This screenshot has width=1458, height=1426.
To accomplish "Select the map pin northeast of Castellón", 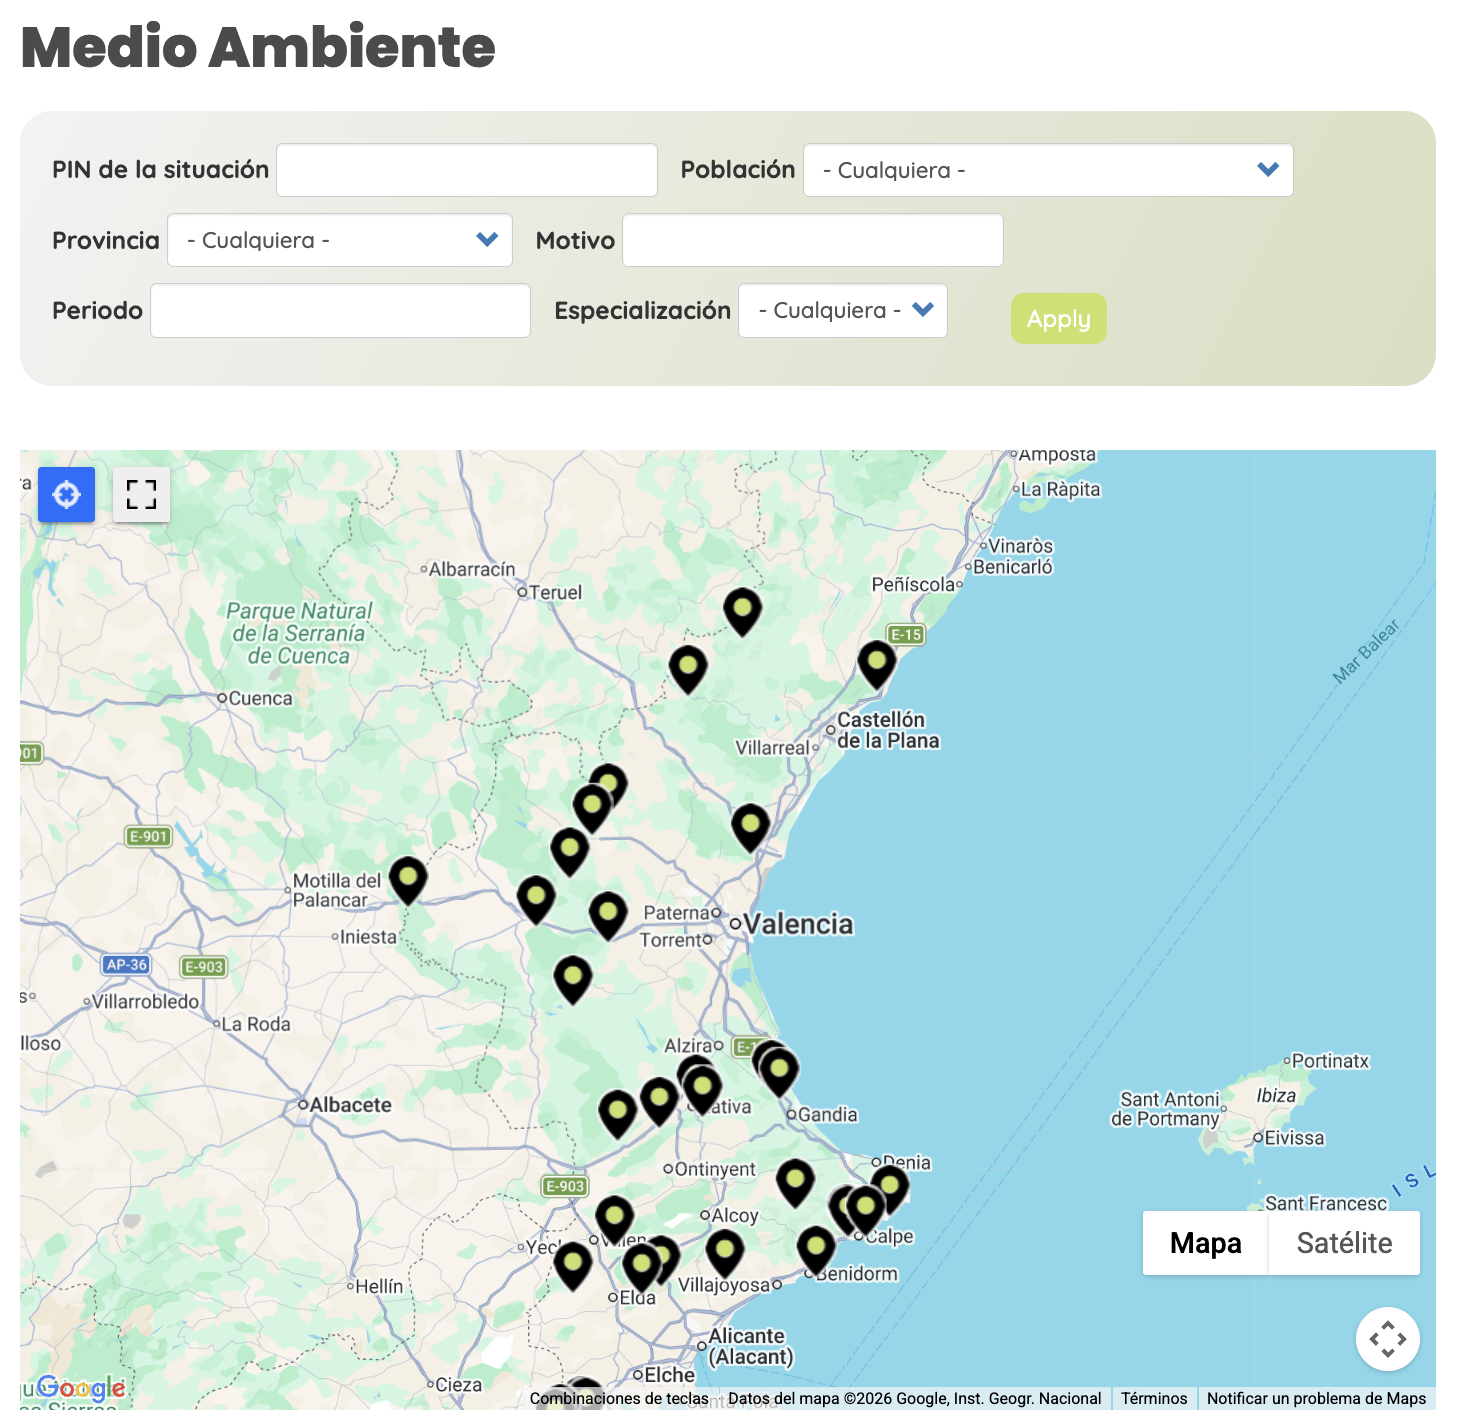I will pos(877,661).
